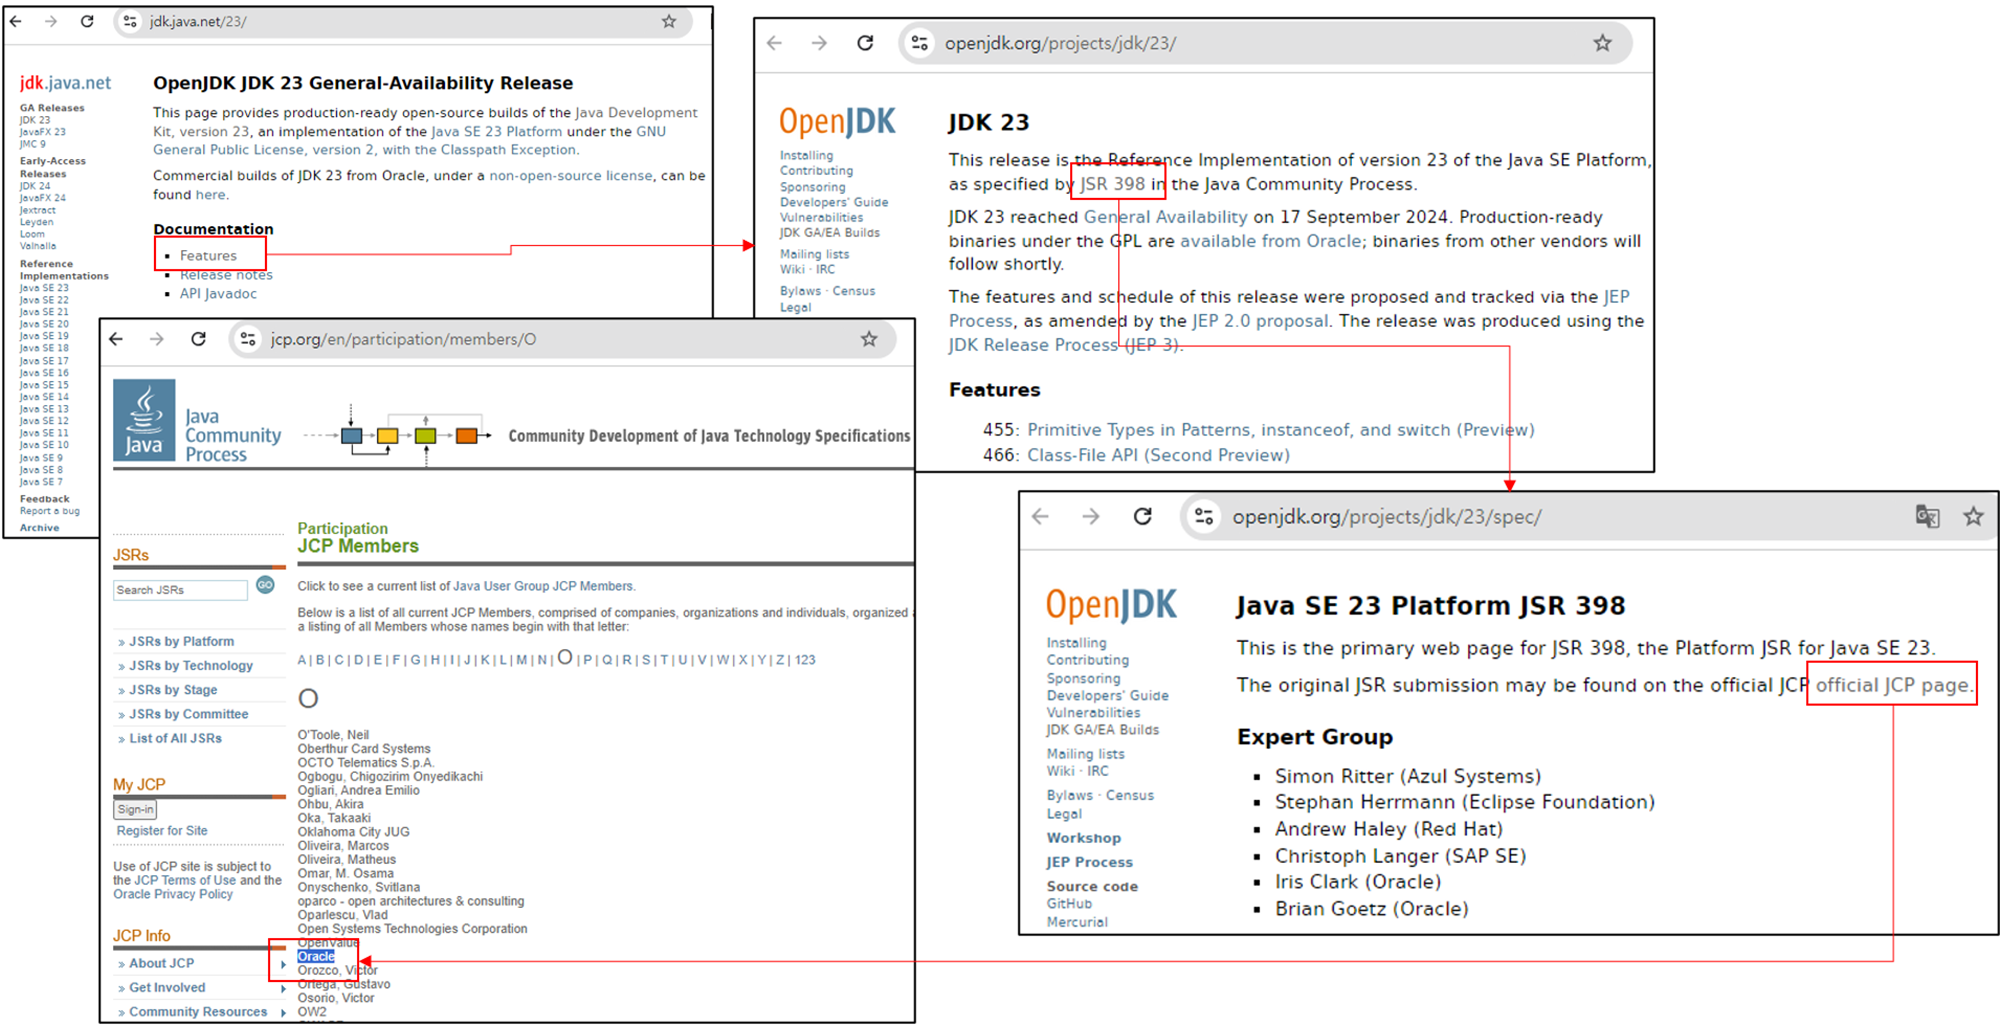Click GO button next to Search JSRs
The width and height of the screenshot is (2000, 1025).
coord(265,585)
